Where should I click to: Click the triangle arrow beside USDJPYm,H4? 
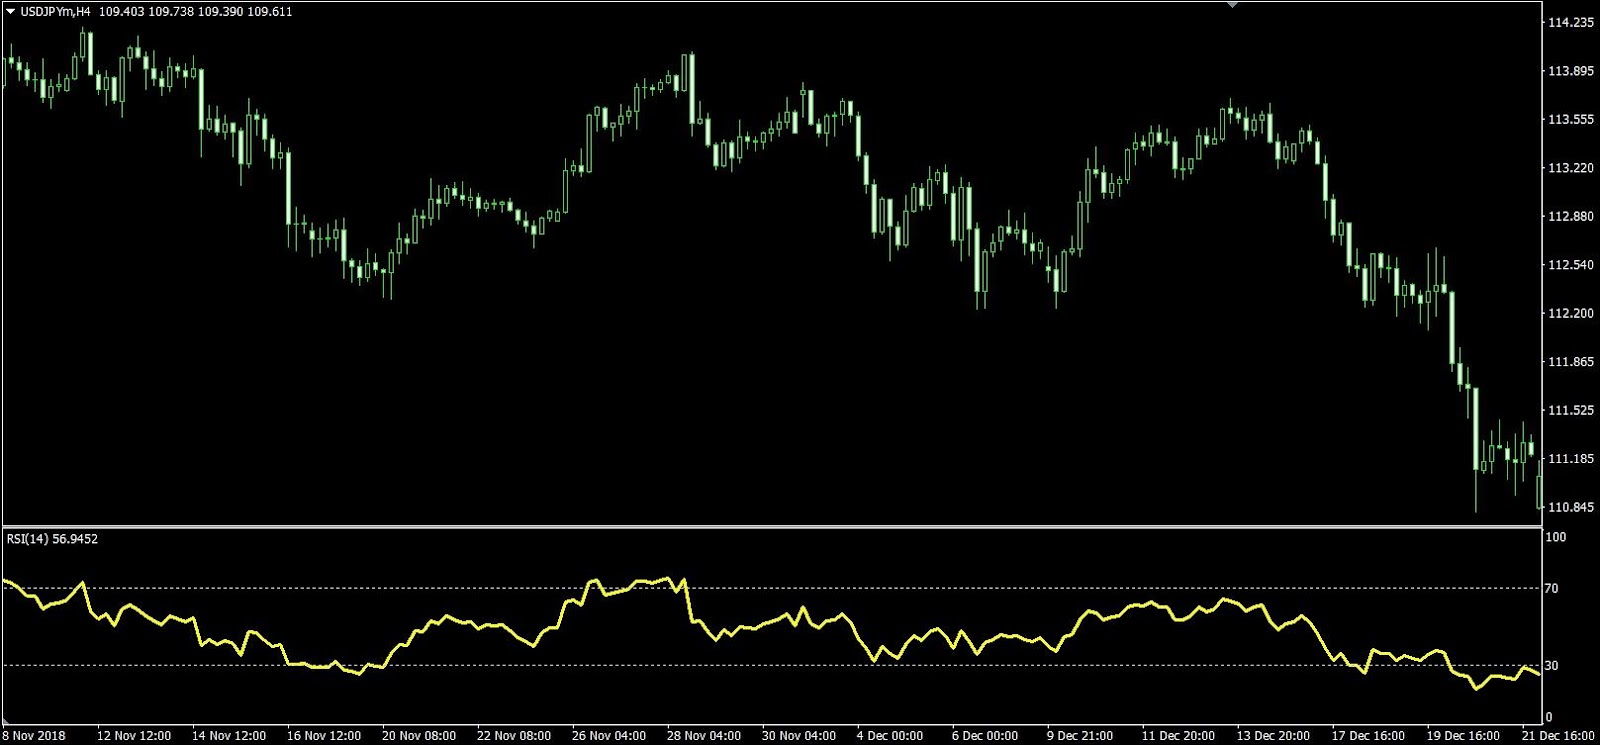[x=11, y=12]
